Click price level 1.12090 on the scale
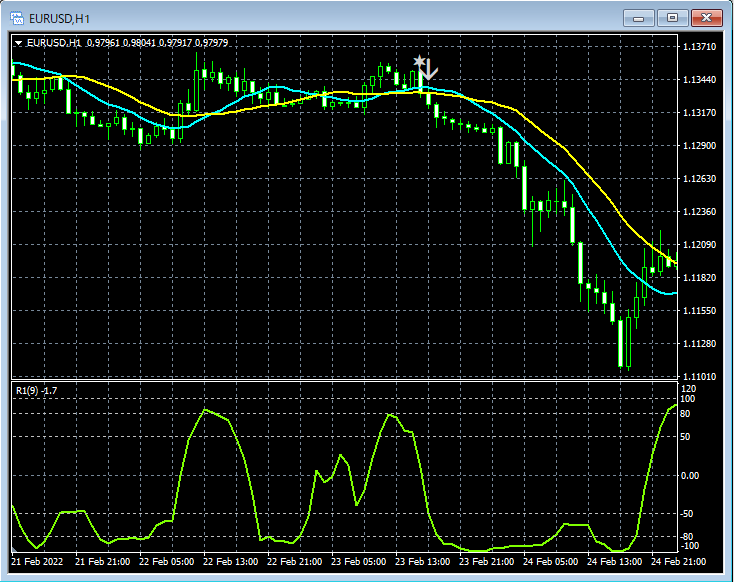 pyautogui.click(x=699, y=245)
